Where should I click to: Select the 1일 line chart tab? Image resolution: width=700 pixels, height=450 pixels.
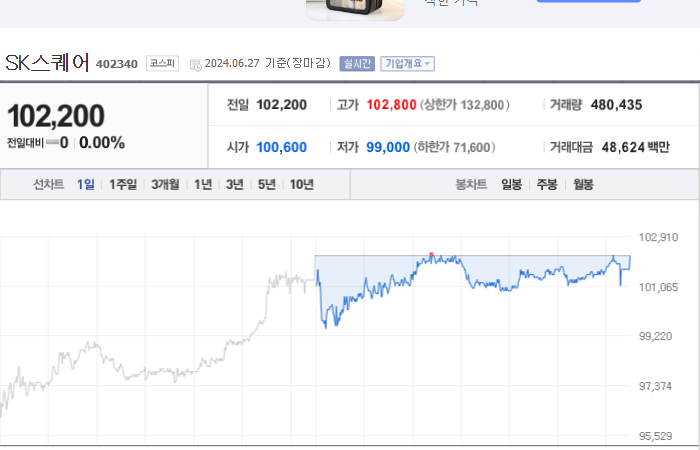(x=86, y=184)
